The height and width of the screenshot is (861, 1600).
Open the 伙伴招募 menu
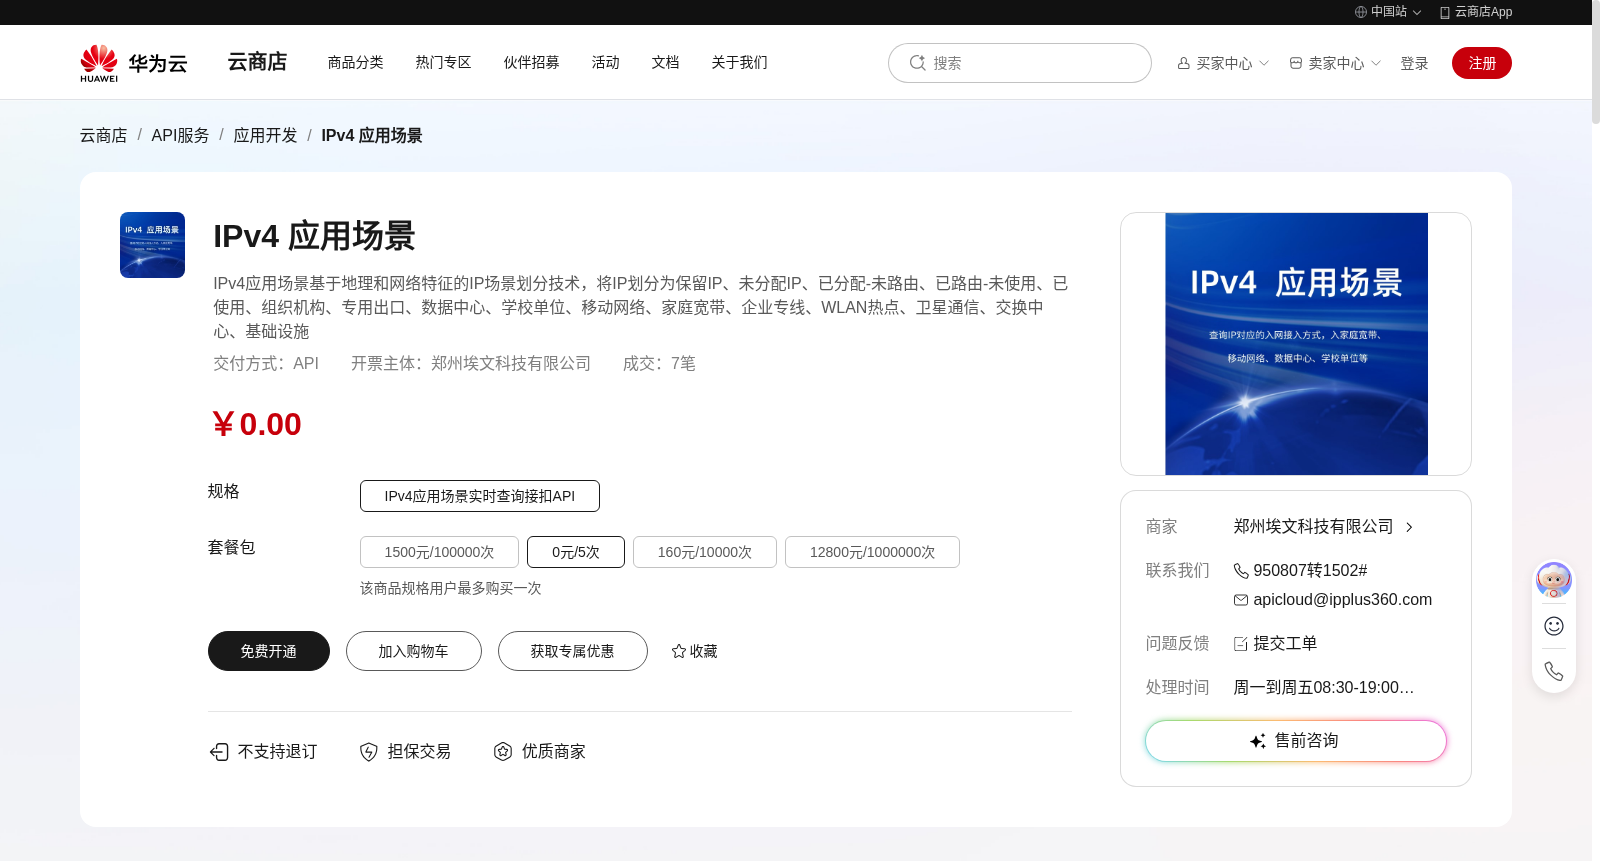[x=532, y=62]
